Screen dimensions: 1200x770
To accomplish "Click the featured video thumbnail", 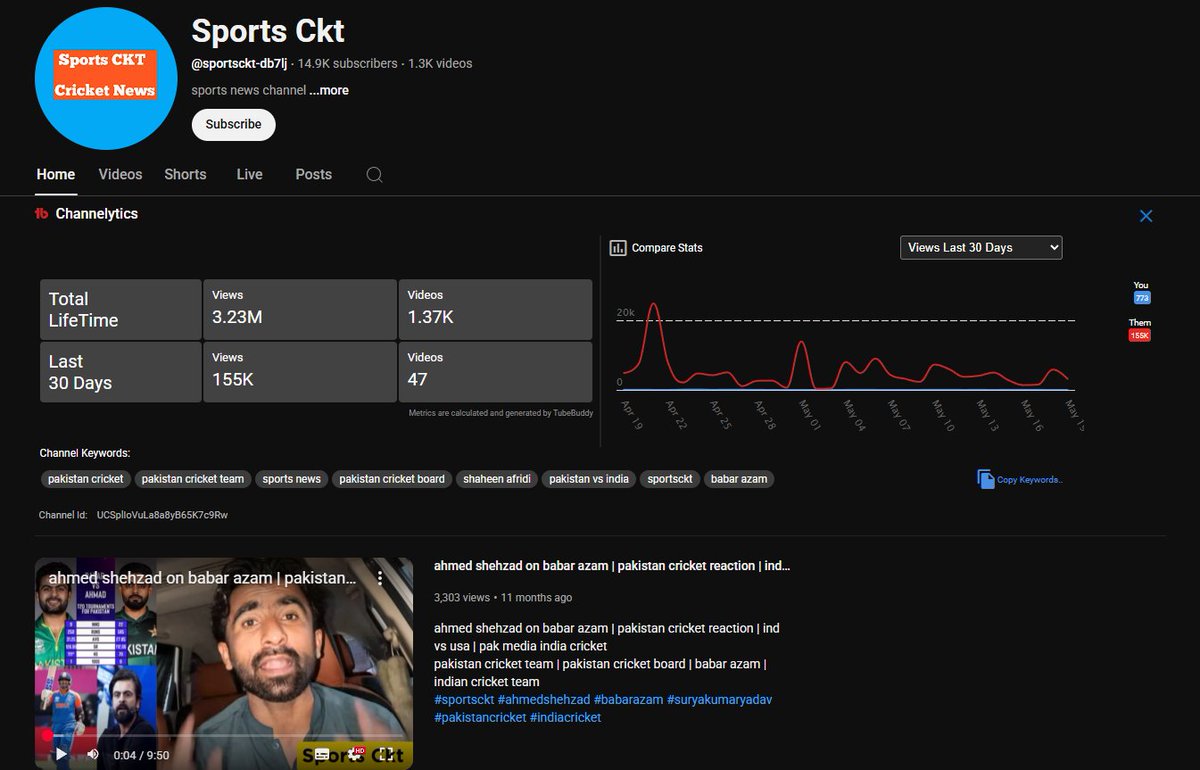I will (224, 663).
